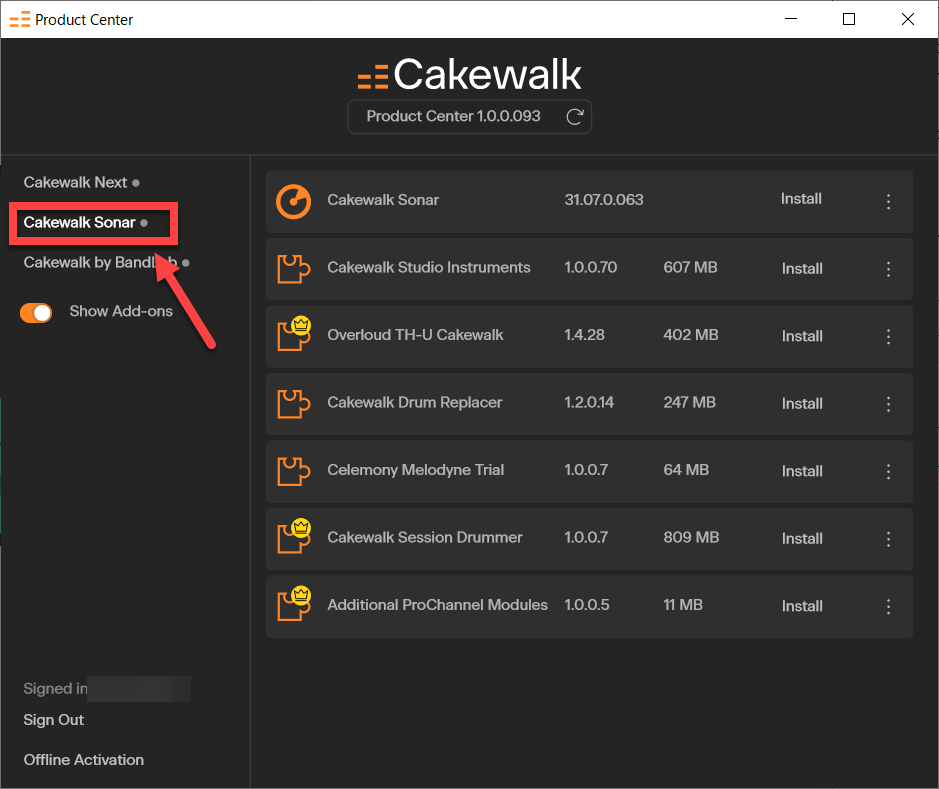Click the 809 MB size value

click(x=691, y=538)
